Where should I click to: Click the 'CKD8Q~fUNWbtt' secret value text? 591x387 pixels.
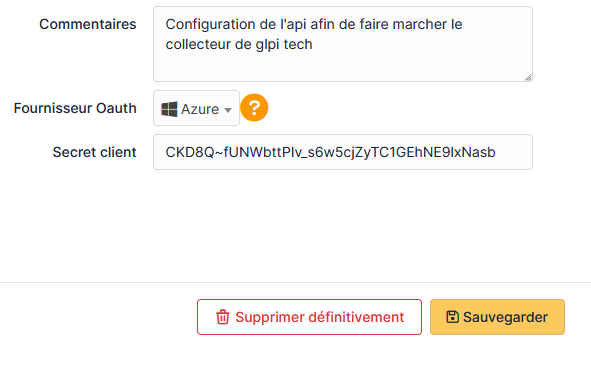coord(331,152)
